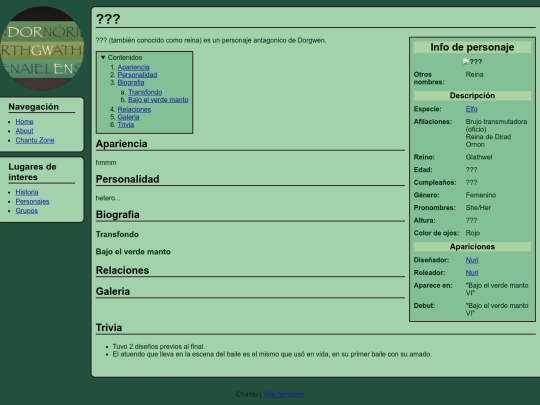
Task: Open Nuri link beside Roleador
Action: 472,273
